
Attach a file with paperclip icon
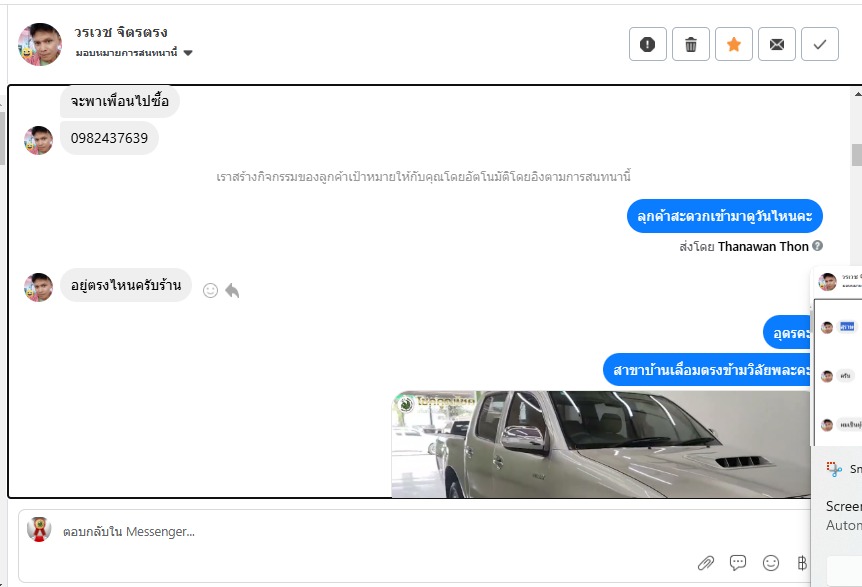point(706,563)
